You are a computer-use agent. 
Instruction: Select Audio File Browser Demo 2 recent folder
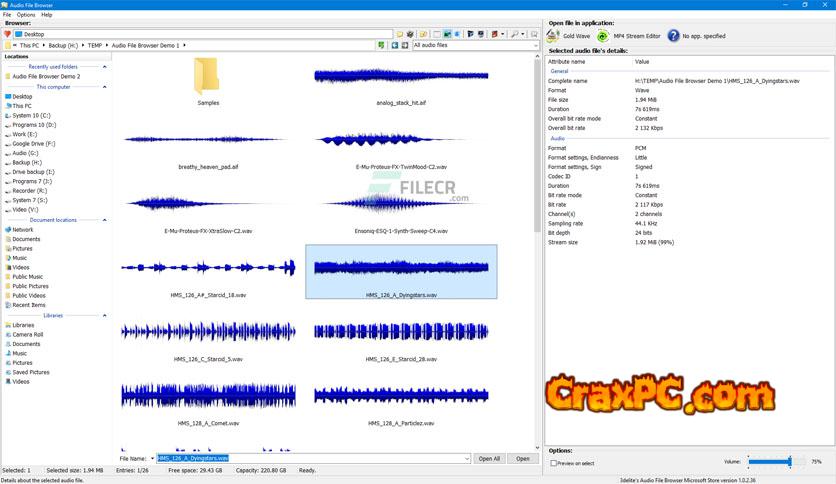pyautogui.click(x=46, y=76)
